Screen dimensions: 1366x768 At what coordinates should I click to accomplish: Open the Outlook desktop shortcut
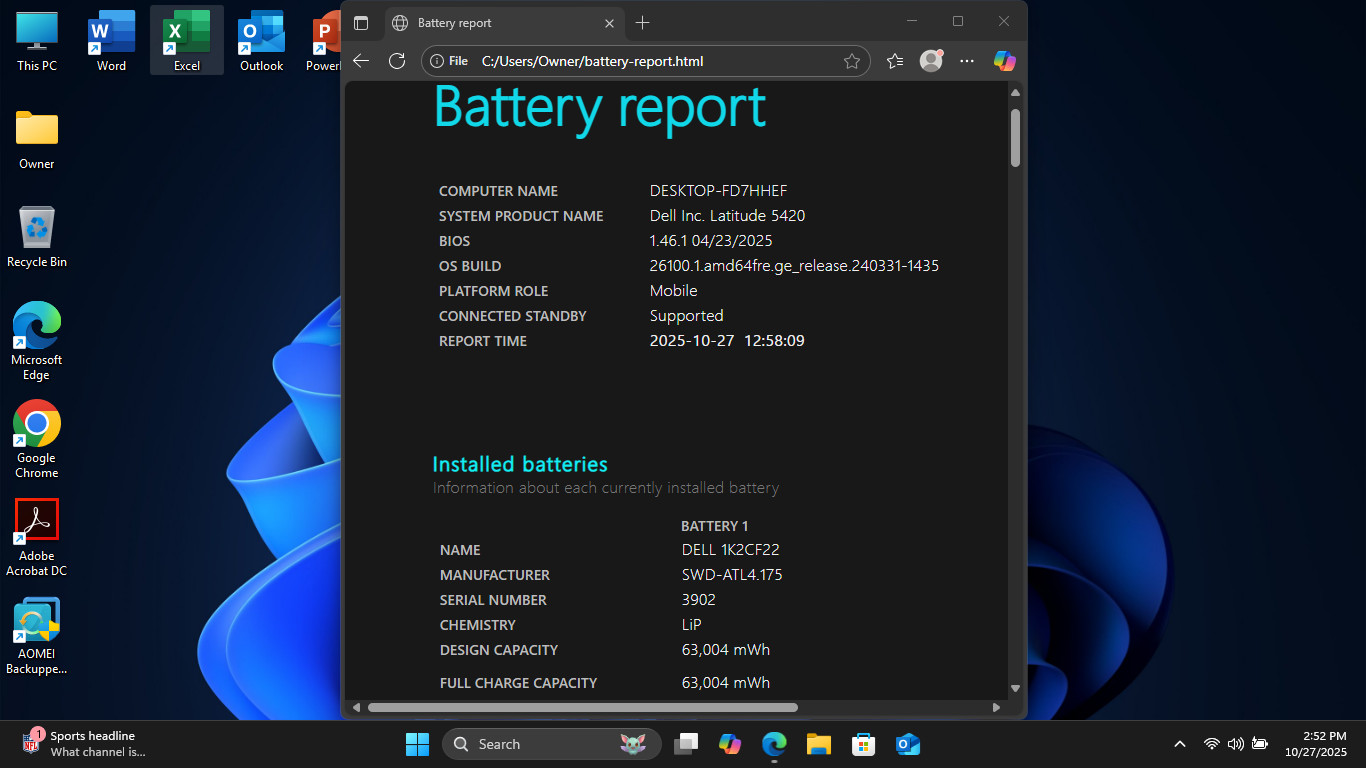[x=261, y=41]
